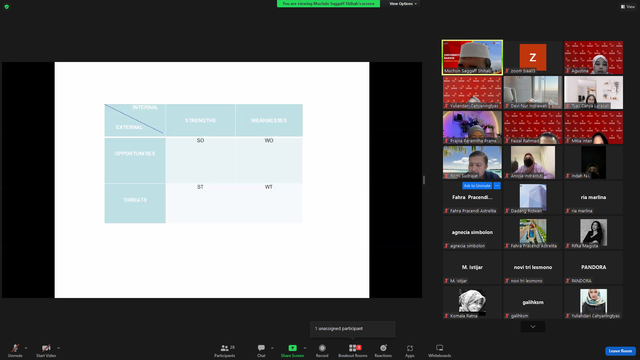The image size is (640, 360).
Task: Open audio options caret next to Unmute
Action: click(x=26, y=348)
